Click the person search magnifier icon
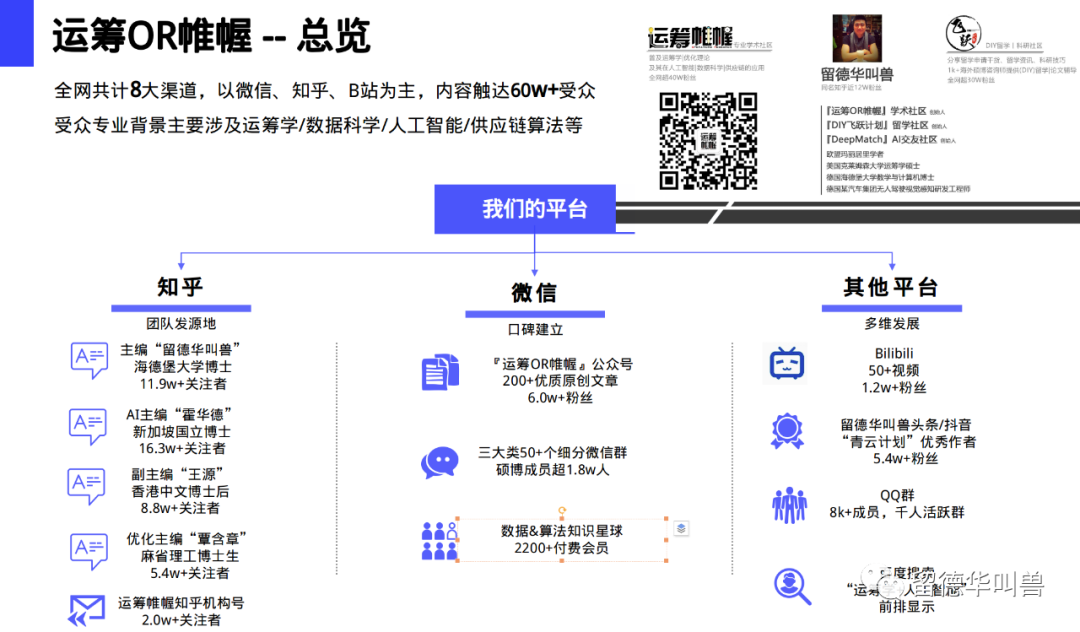The width and height of the screenshot is (1080, 632). click(x=791, y=587)
